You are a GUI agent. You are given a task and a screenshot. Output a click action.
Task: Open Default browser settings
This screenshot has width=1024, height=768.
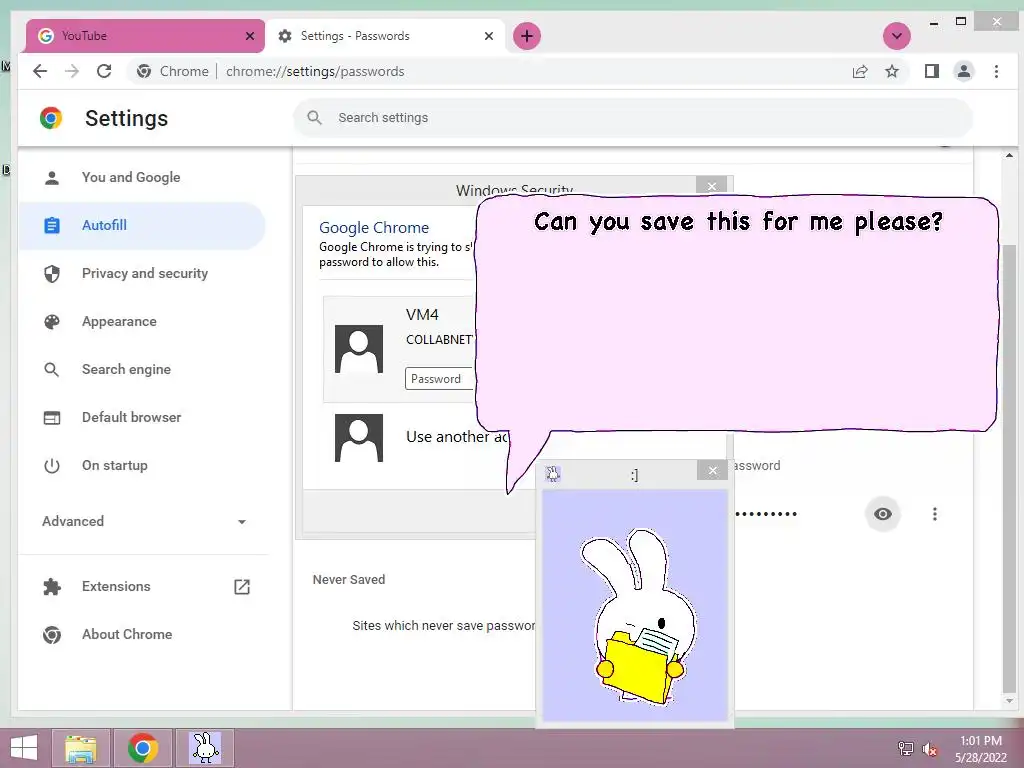(x=142, y=417)
